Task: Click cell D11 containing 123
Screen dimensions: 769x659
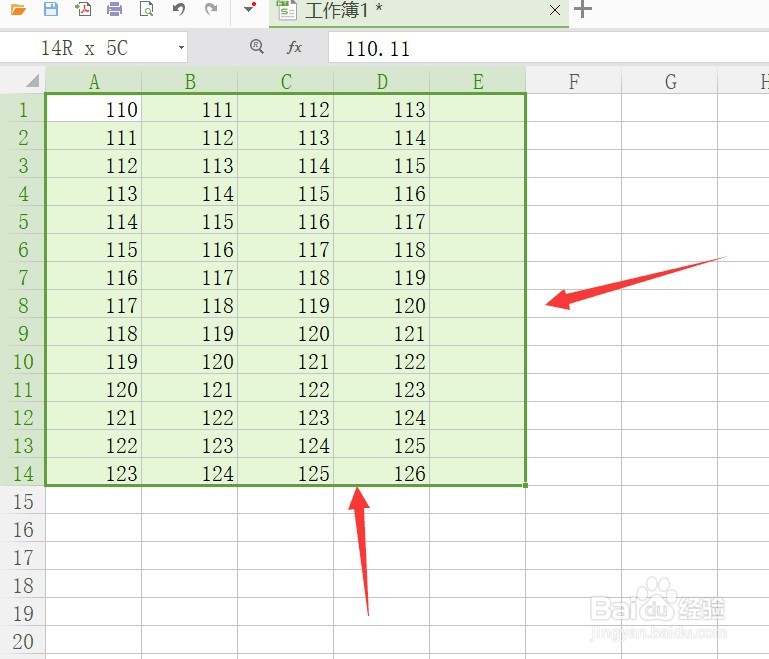Action: click(x=382, y=387)
